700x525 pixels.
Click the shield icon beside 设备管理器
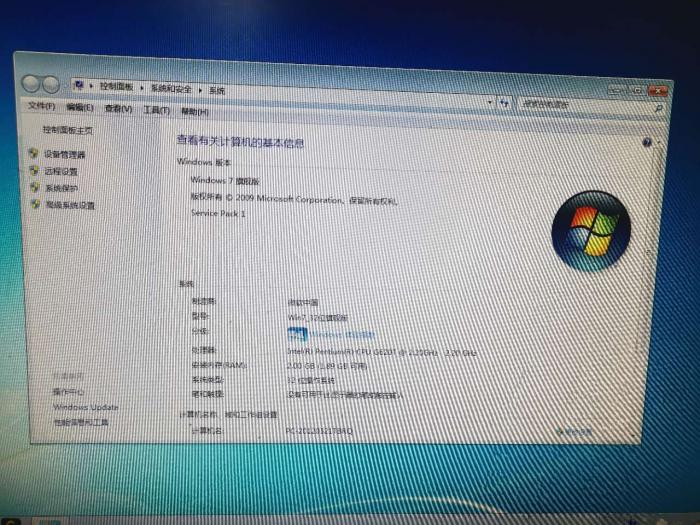click(x=33, y=153)
